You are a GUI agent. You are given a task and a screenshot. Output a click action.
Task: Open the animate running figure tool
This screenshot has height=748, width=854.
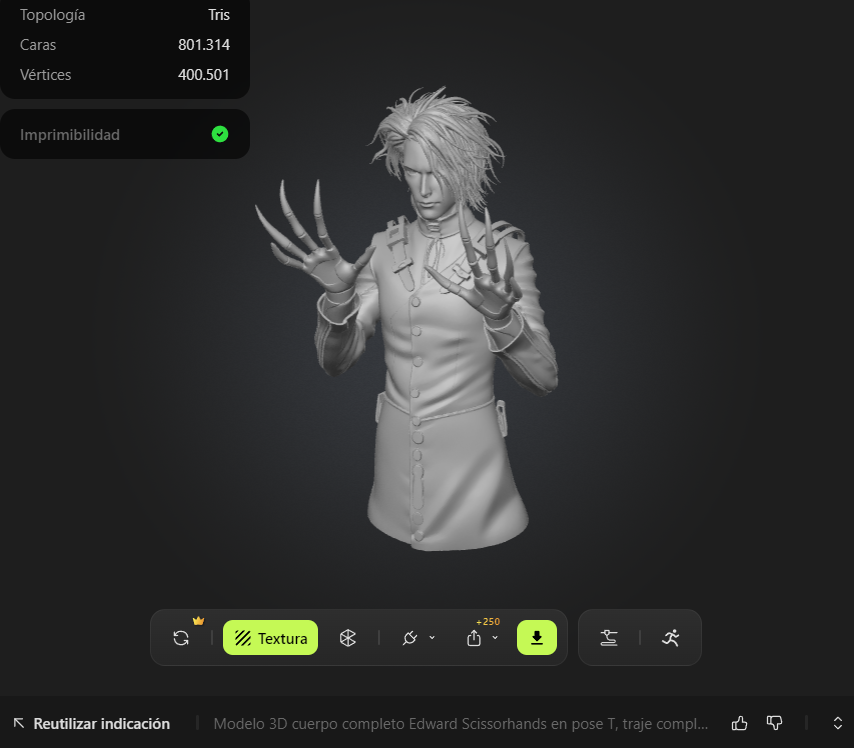coord(671,638)
